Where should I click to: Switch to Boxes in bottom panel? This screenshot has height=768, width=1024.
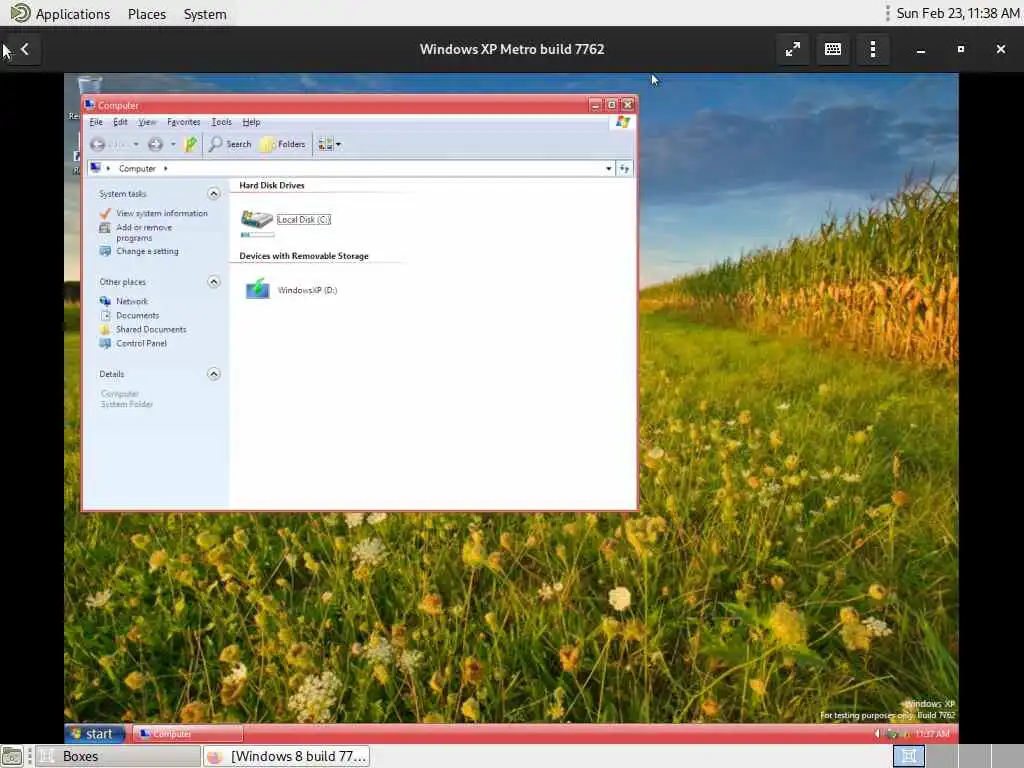pos(118,756)
